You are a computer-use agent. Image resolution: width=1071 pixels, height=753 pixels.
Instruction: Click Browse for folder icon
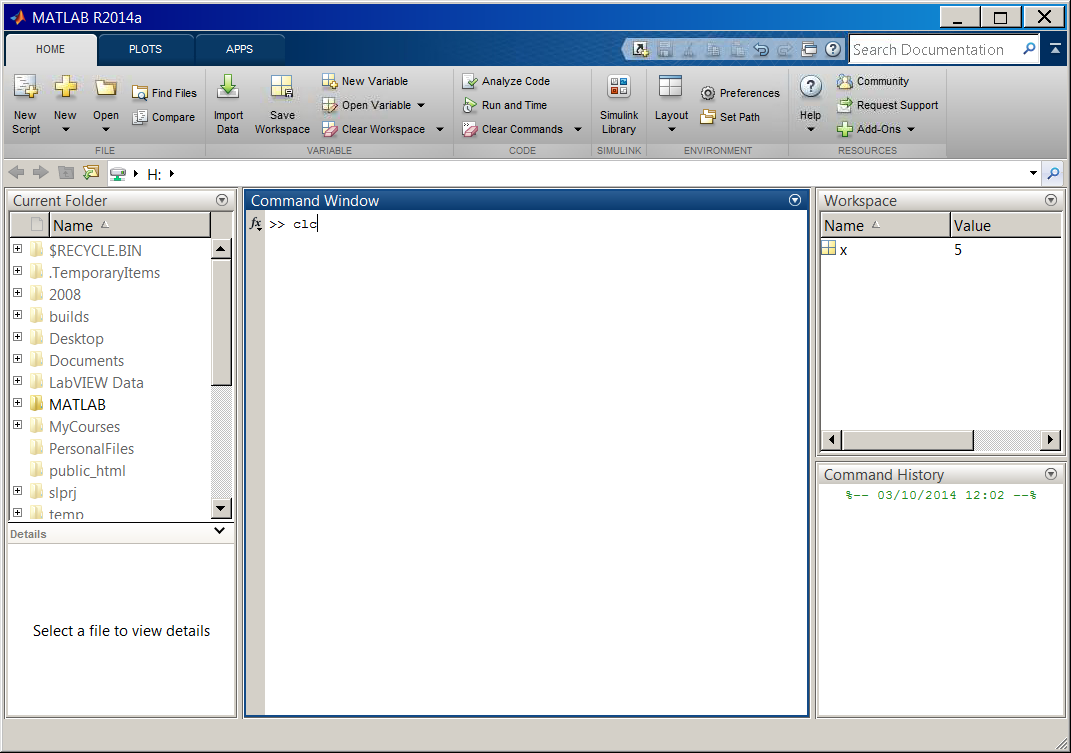pos(91,173)
